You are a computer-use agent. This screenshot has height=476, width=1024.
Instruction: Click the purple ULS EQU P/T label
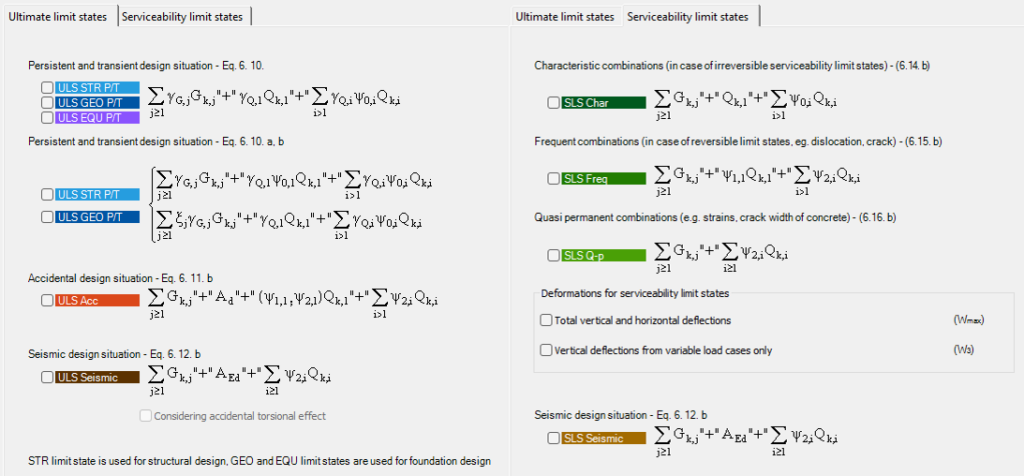click(97, 118)
